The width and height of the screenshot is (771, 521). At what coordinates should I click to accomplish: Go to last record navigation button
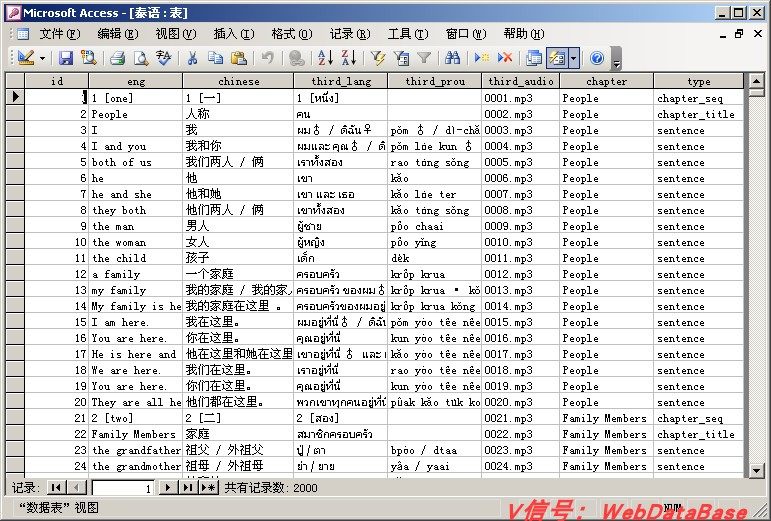tap(188, 488)
